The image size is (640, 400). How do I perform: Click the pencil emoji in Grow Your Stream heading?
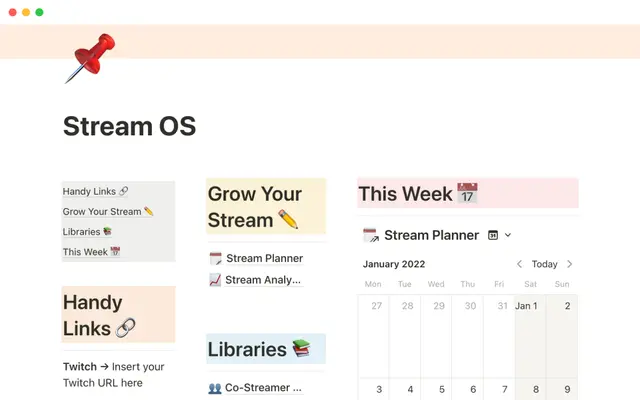click(x=289, y=220)
